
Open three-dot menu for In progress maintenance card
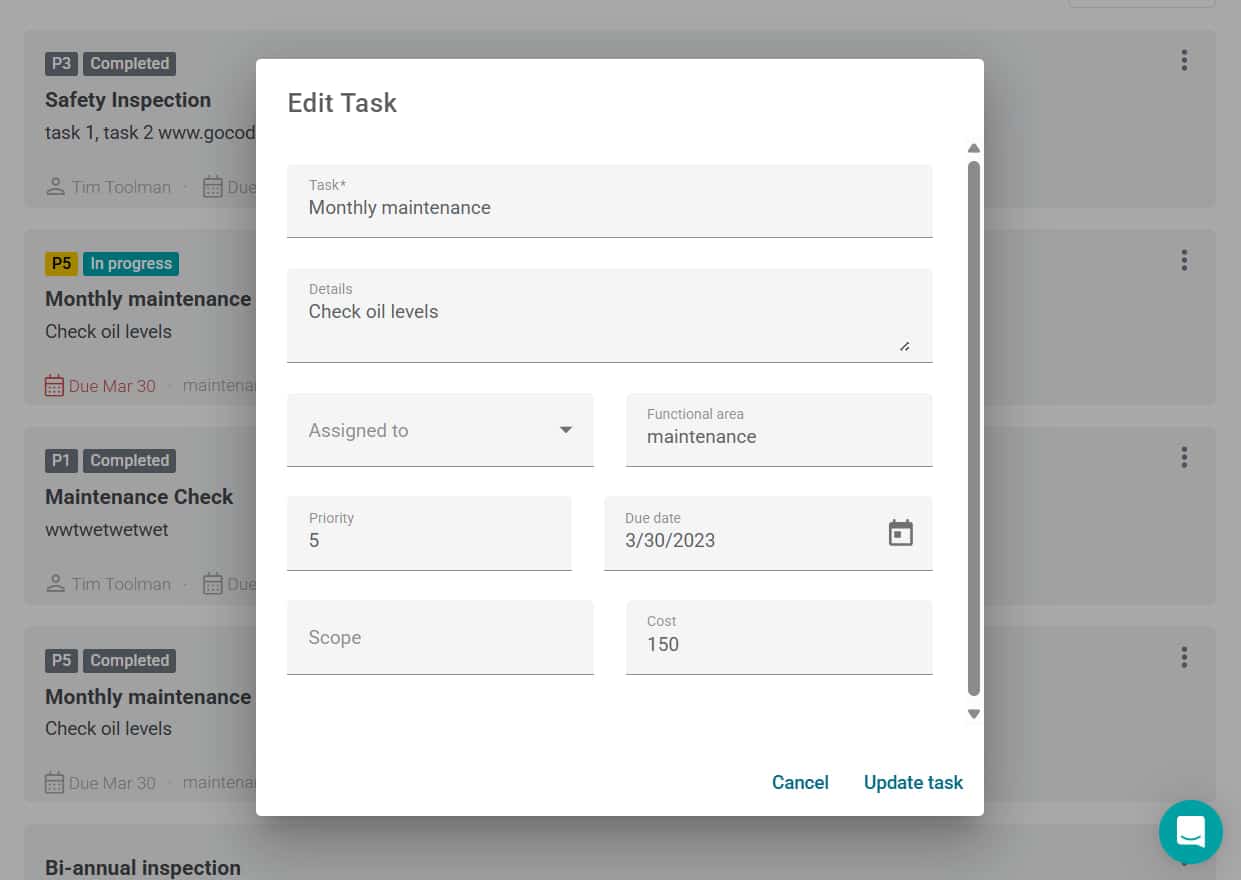[x=1184, y=260]
